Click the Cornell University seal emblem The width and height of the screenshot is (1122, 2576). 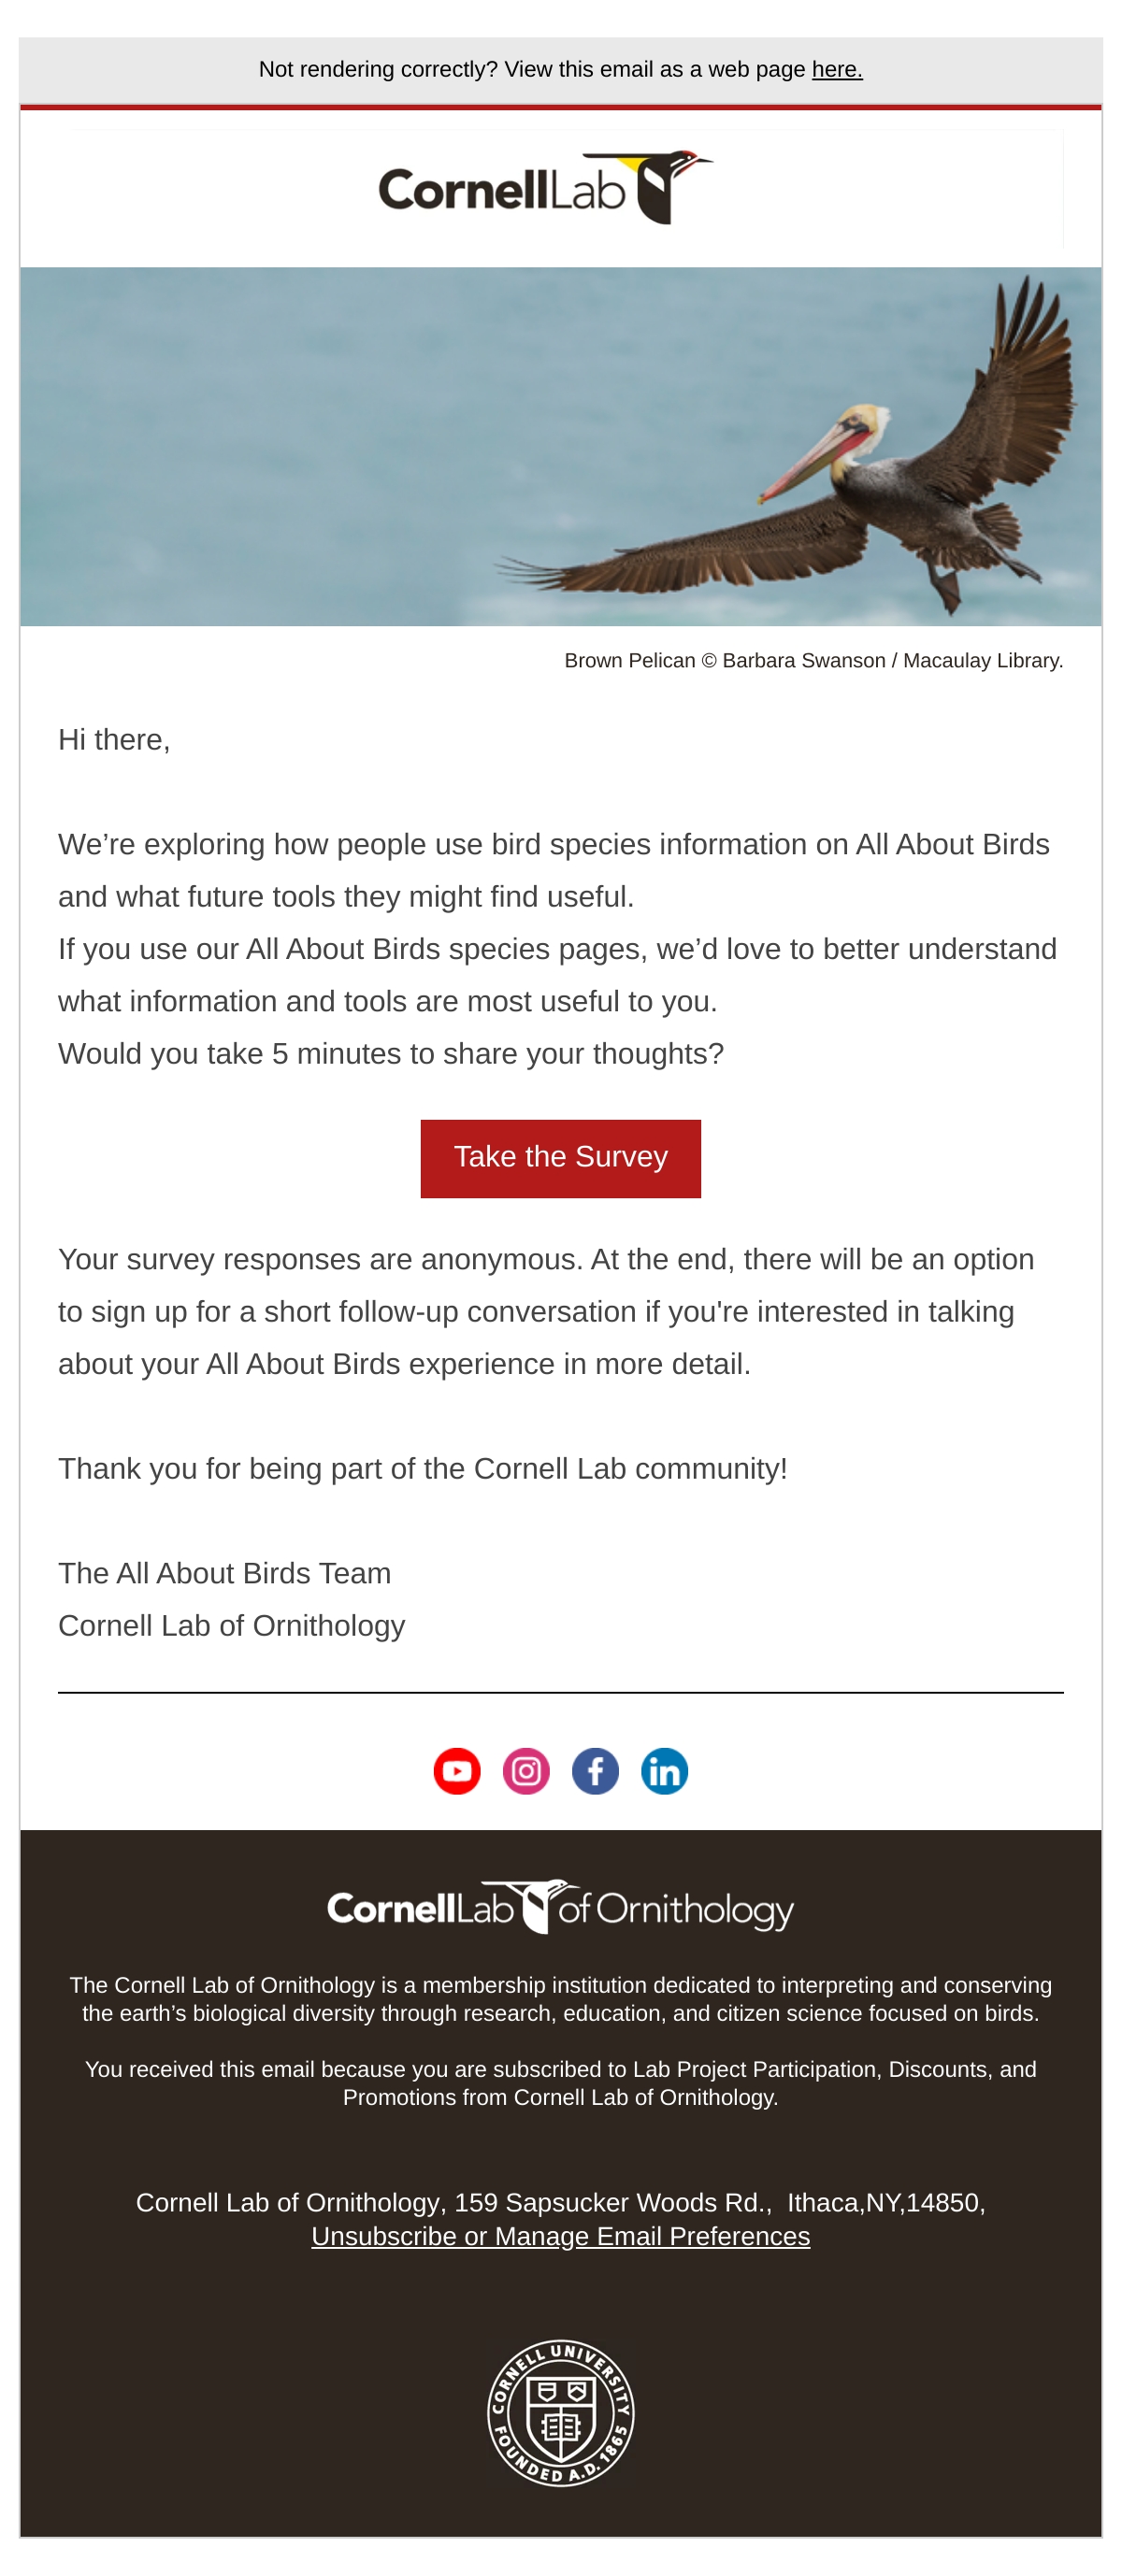pos(560,2412)
